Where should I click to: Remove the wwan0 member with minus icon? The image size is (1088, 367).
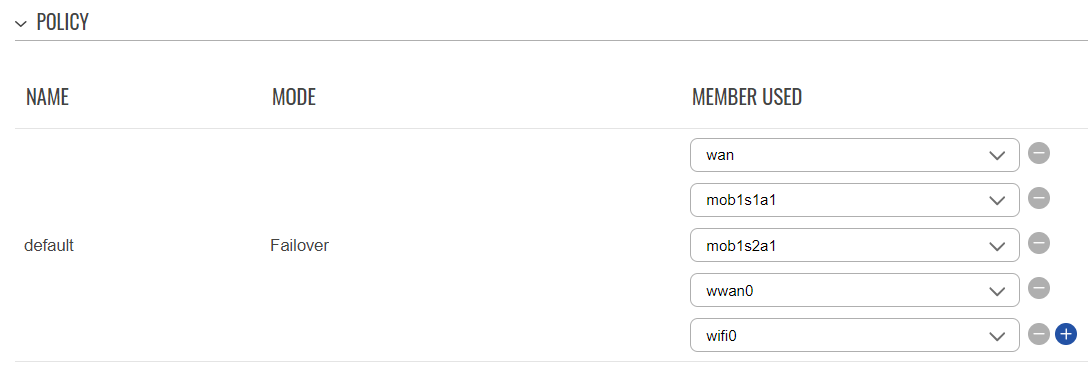click(1039, 289)
